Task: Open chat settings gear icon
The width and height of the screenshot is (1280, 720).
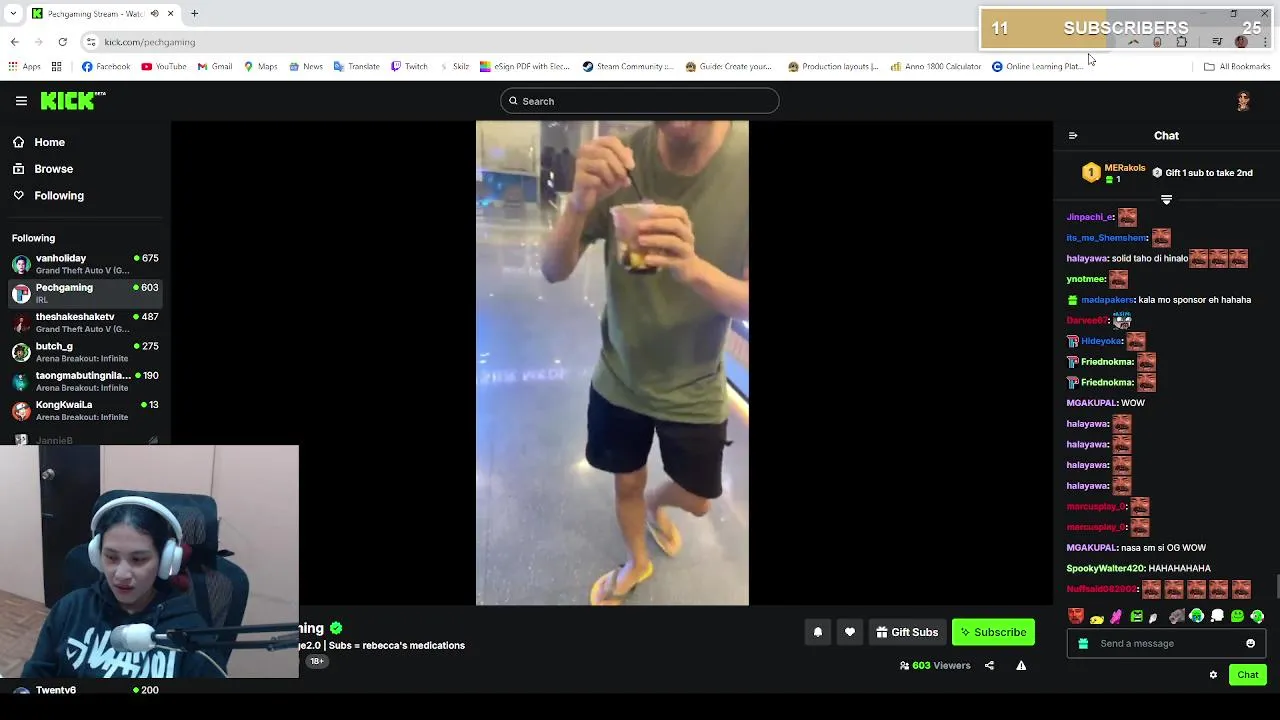Action: tap(1213, 675)
